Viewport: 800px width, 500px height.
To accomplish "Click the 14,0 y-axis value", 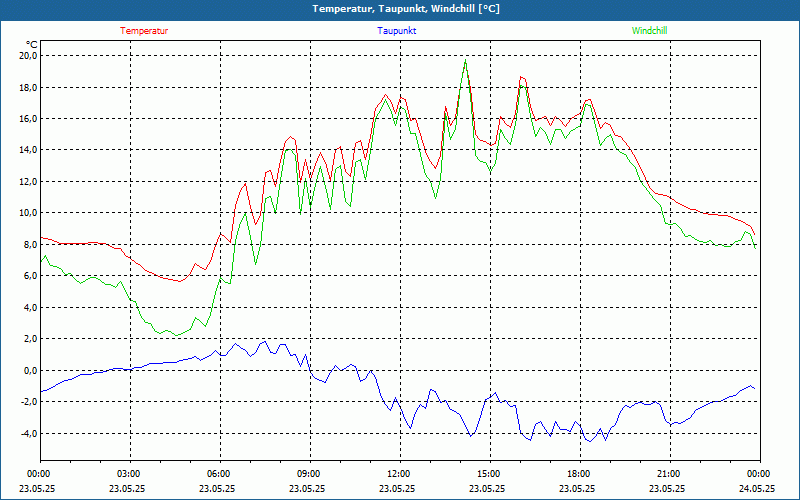I will [29, 150].
